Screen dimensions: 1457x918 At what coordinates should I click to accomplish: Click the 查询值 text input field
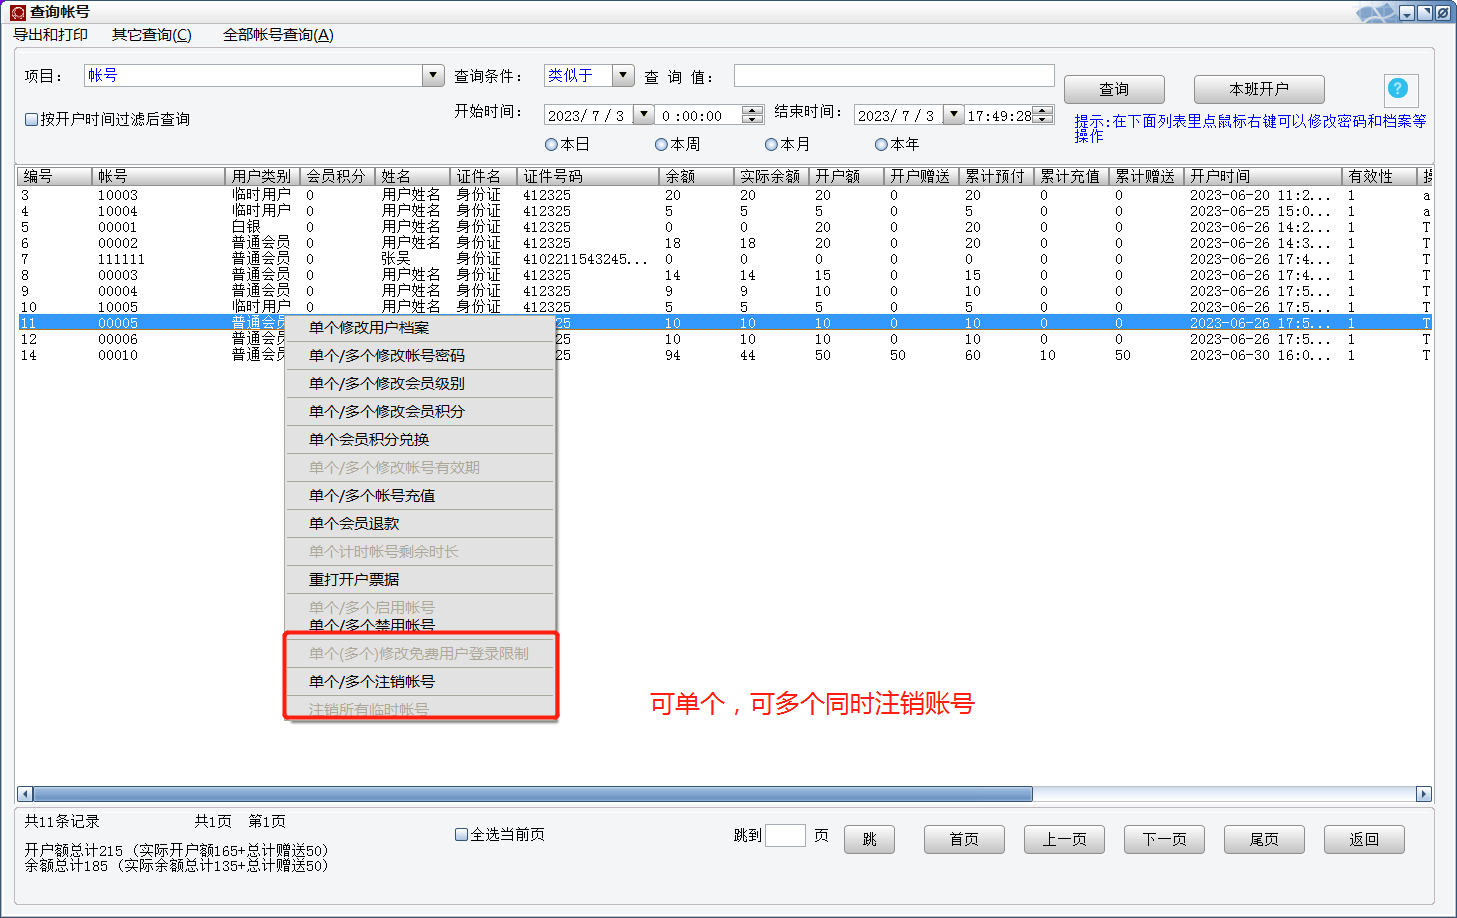click(x=893, y=76)
